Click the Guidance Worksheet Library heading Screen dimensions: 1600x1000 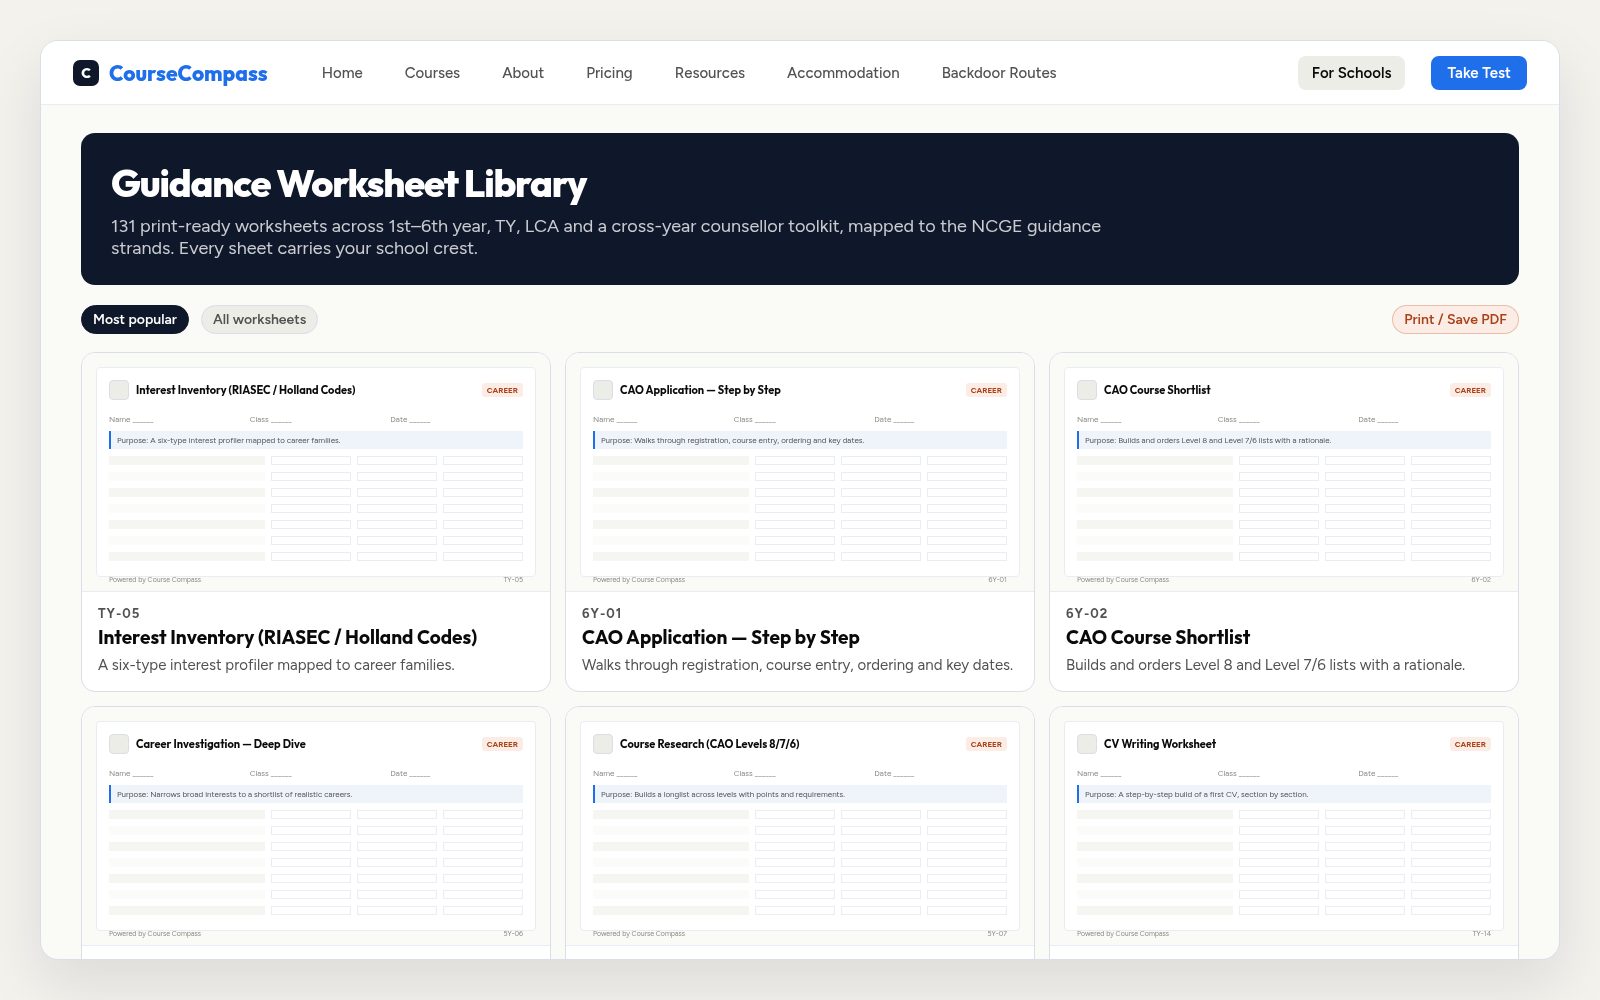click(349, 184)
